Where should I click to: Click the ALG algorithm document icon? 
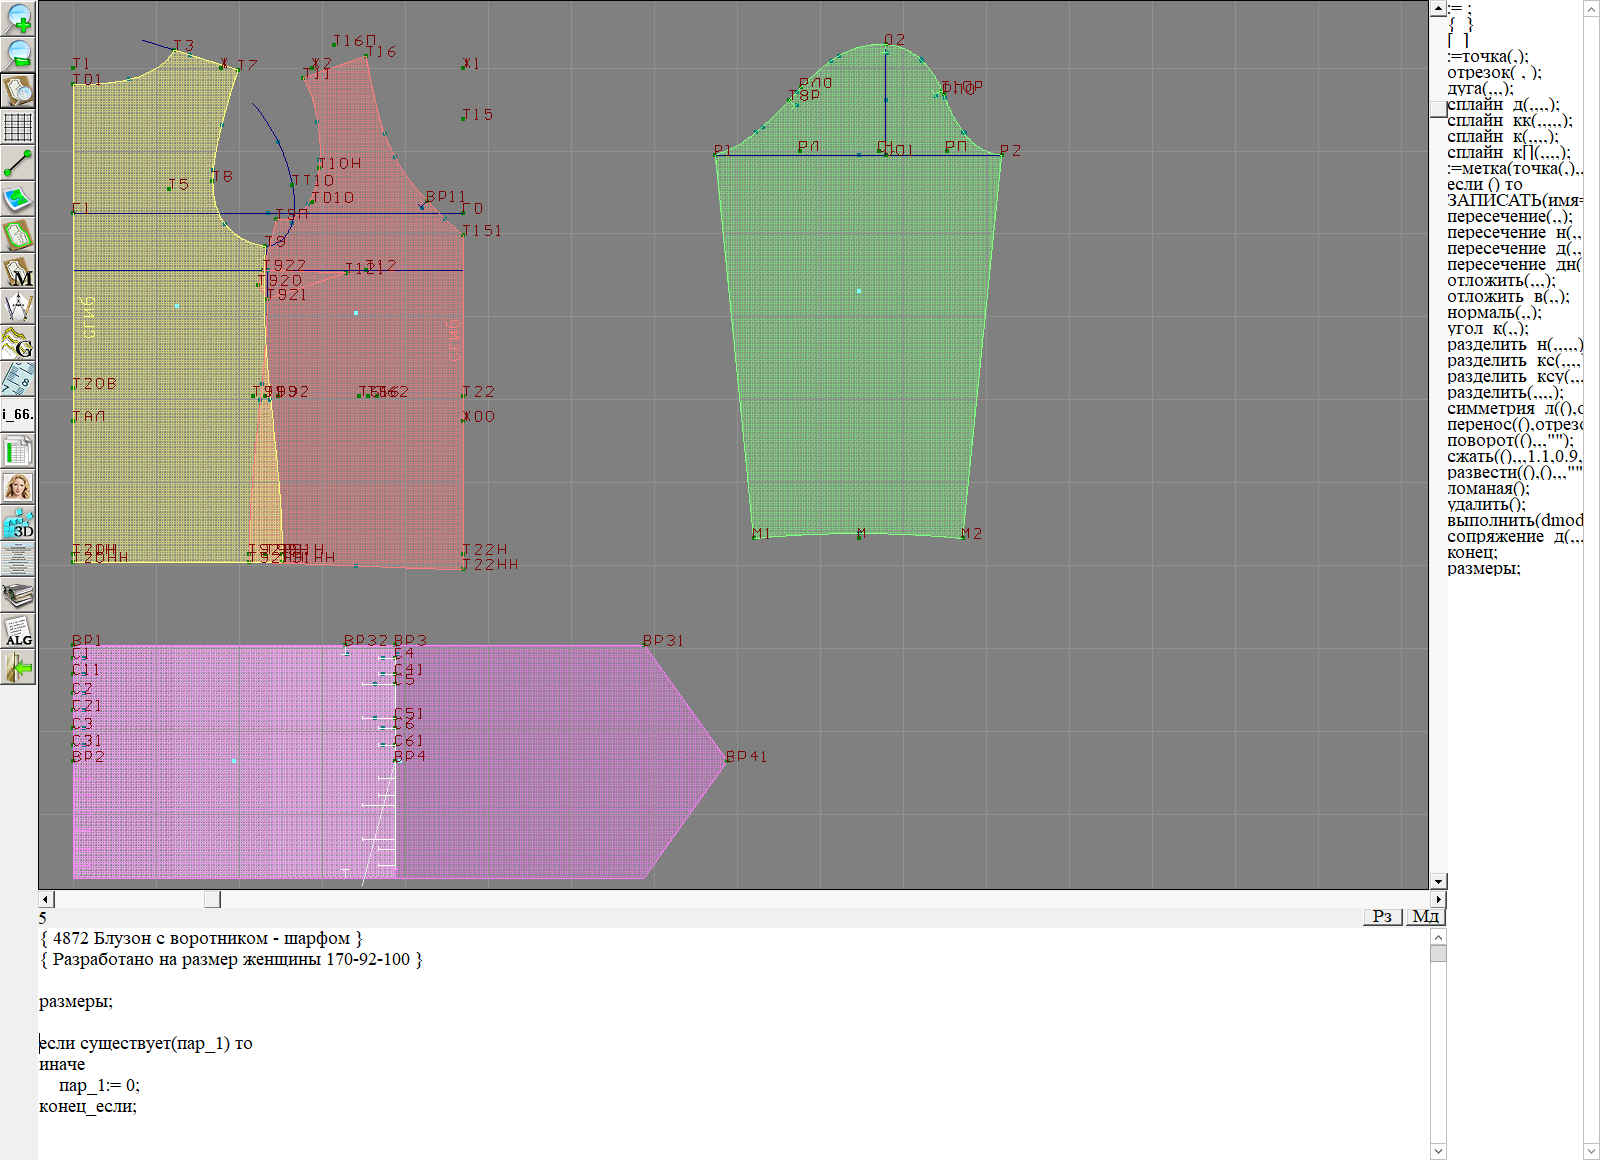pyautogui.click(x=18, y=631)
